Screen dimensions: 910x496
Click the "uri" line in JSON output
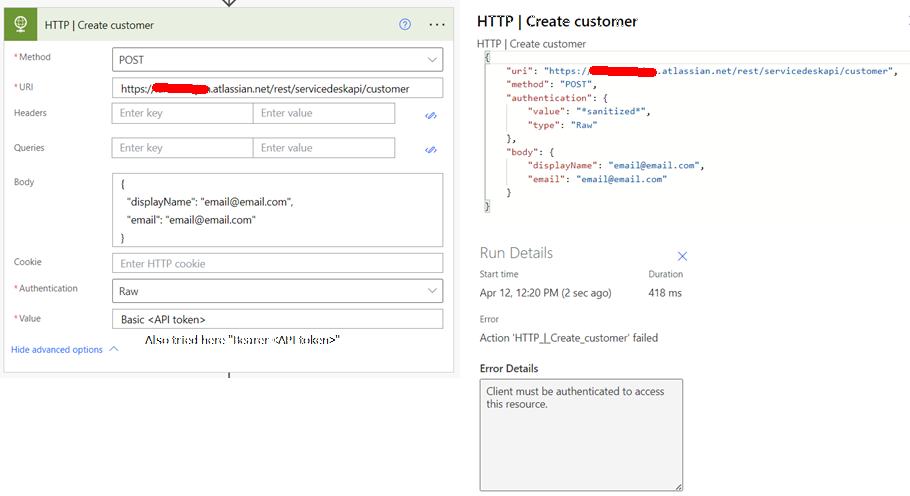[x=702, y=71]
